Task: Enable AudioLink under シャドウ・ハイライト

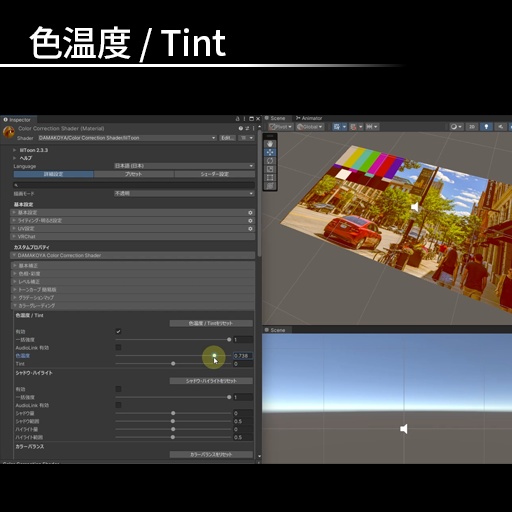Action: pyautogui.click(x=118, y=405)
